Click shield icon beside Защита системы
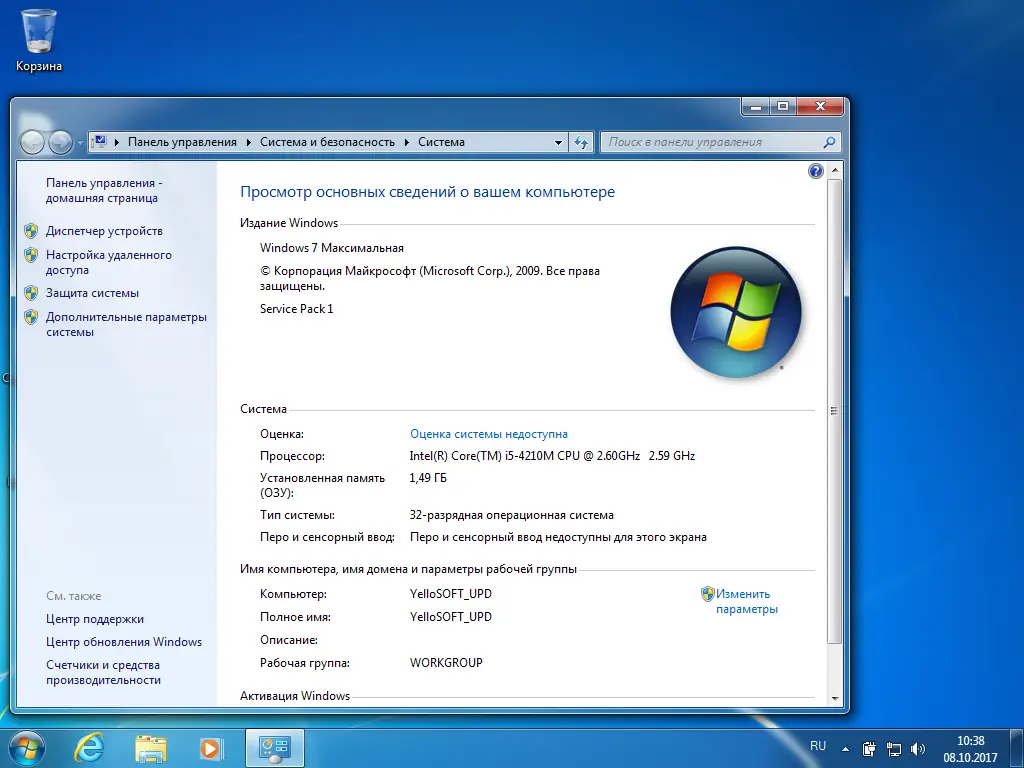The image size is (1024, 768). [31, 293]
